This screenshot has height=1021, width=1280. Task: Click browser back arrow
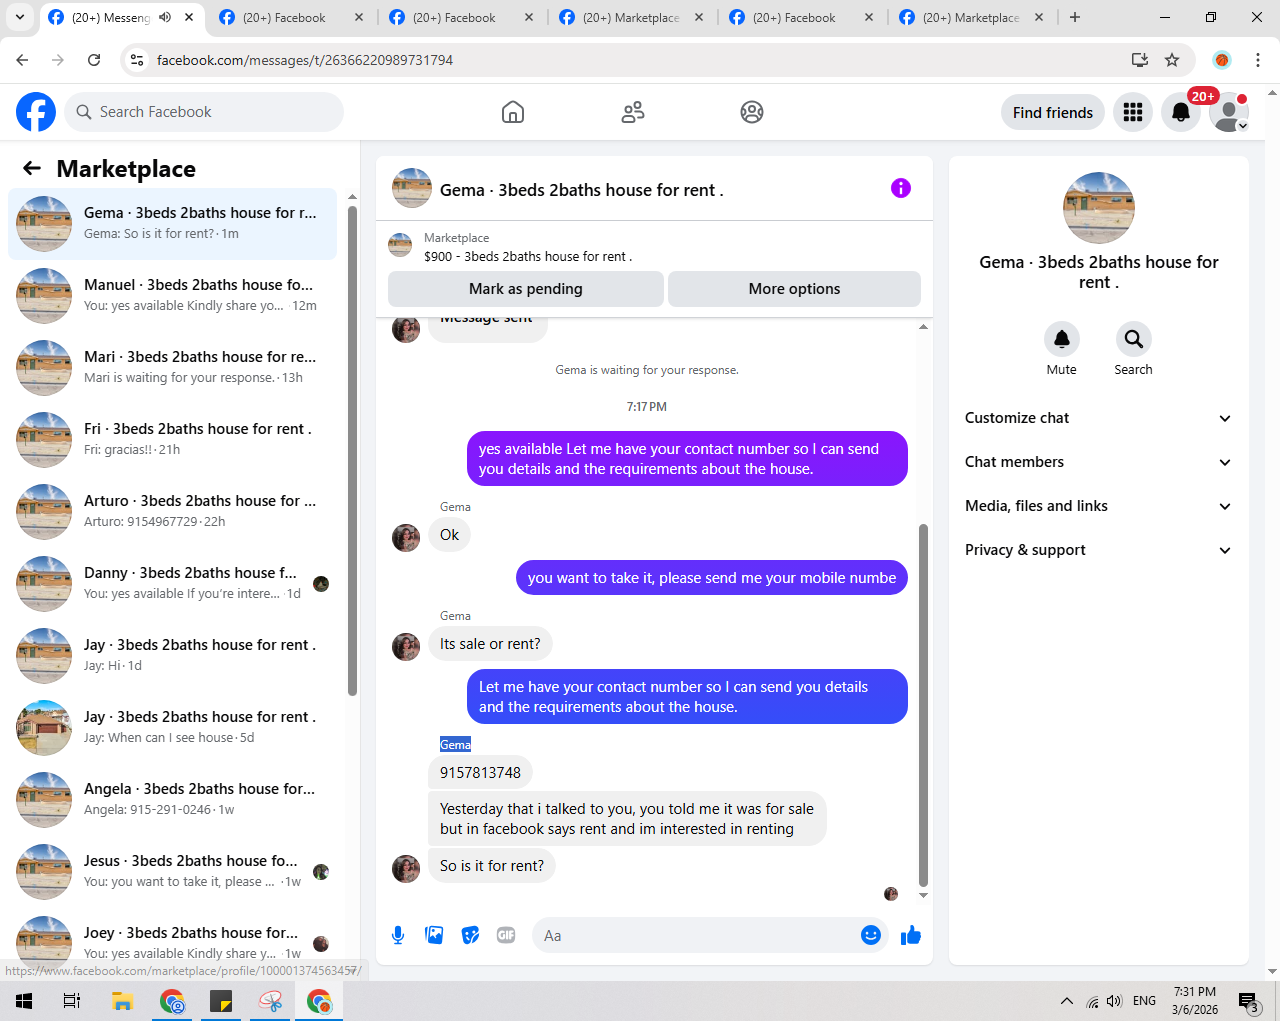22,60
